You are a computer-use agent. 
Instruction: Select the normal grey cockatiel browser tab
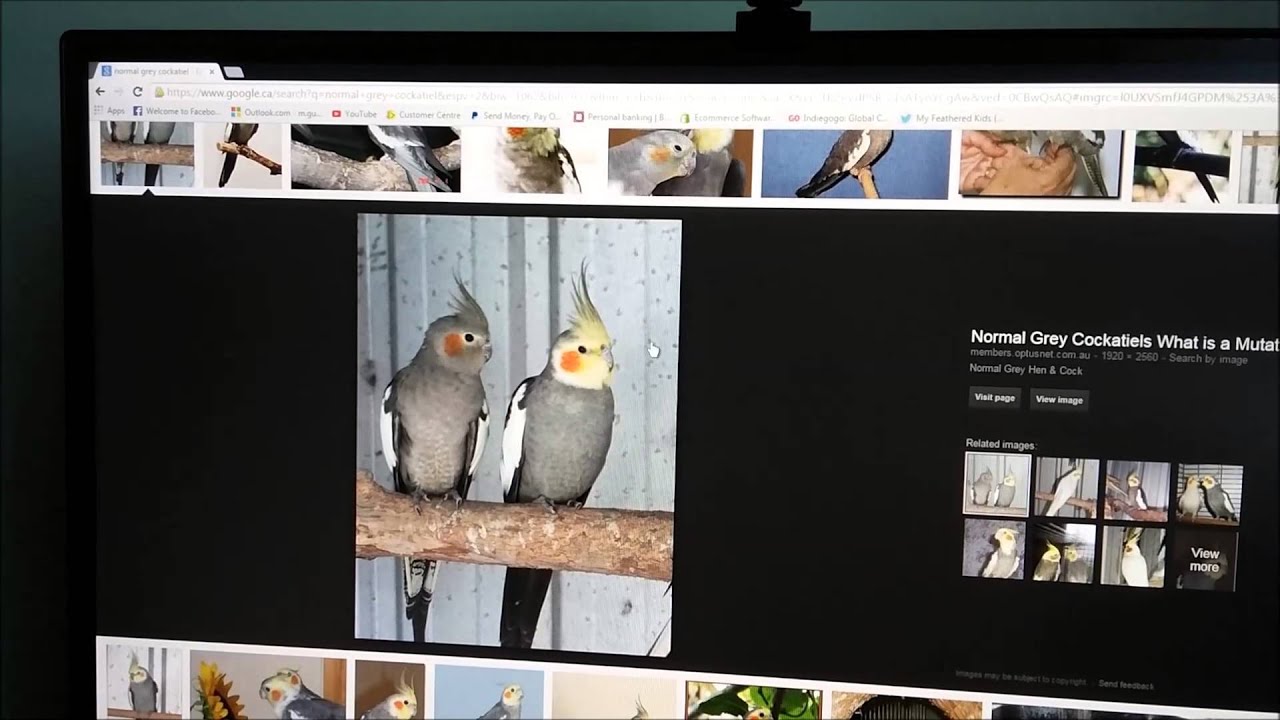(x=158, y=72)
